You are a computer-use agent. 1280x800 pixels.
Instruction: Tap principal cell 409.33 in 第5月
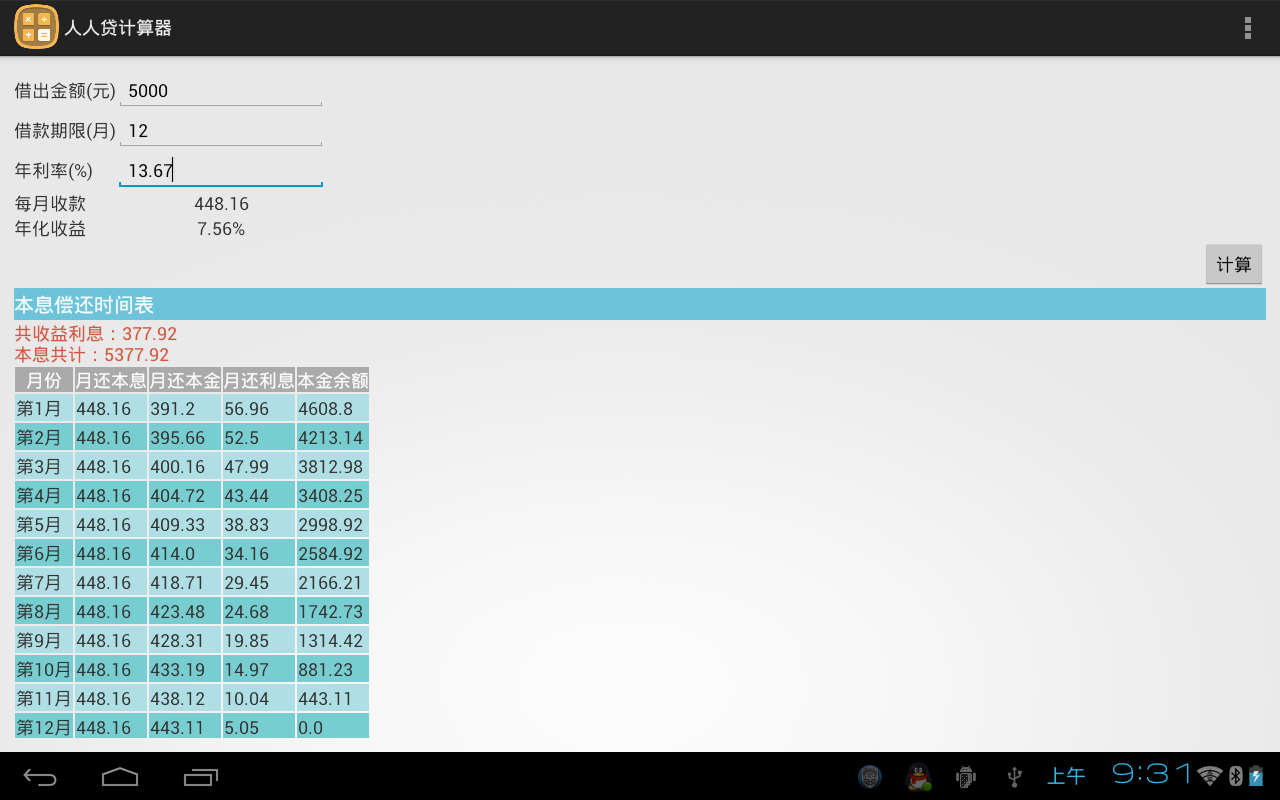[185, 524]
